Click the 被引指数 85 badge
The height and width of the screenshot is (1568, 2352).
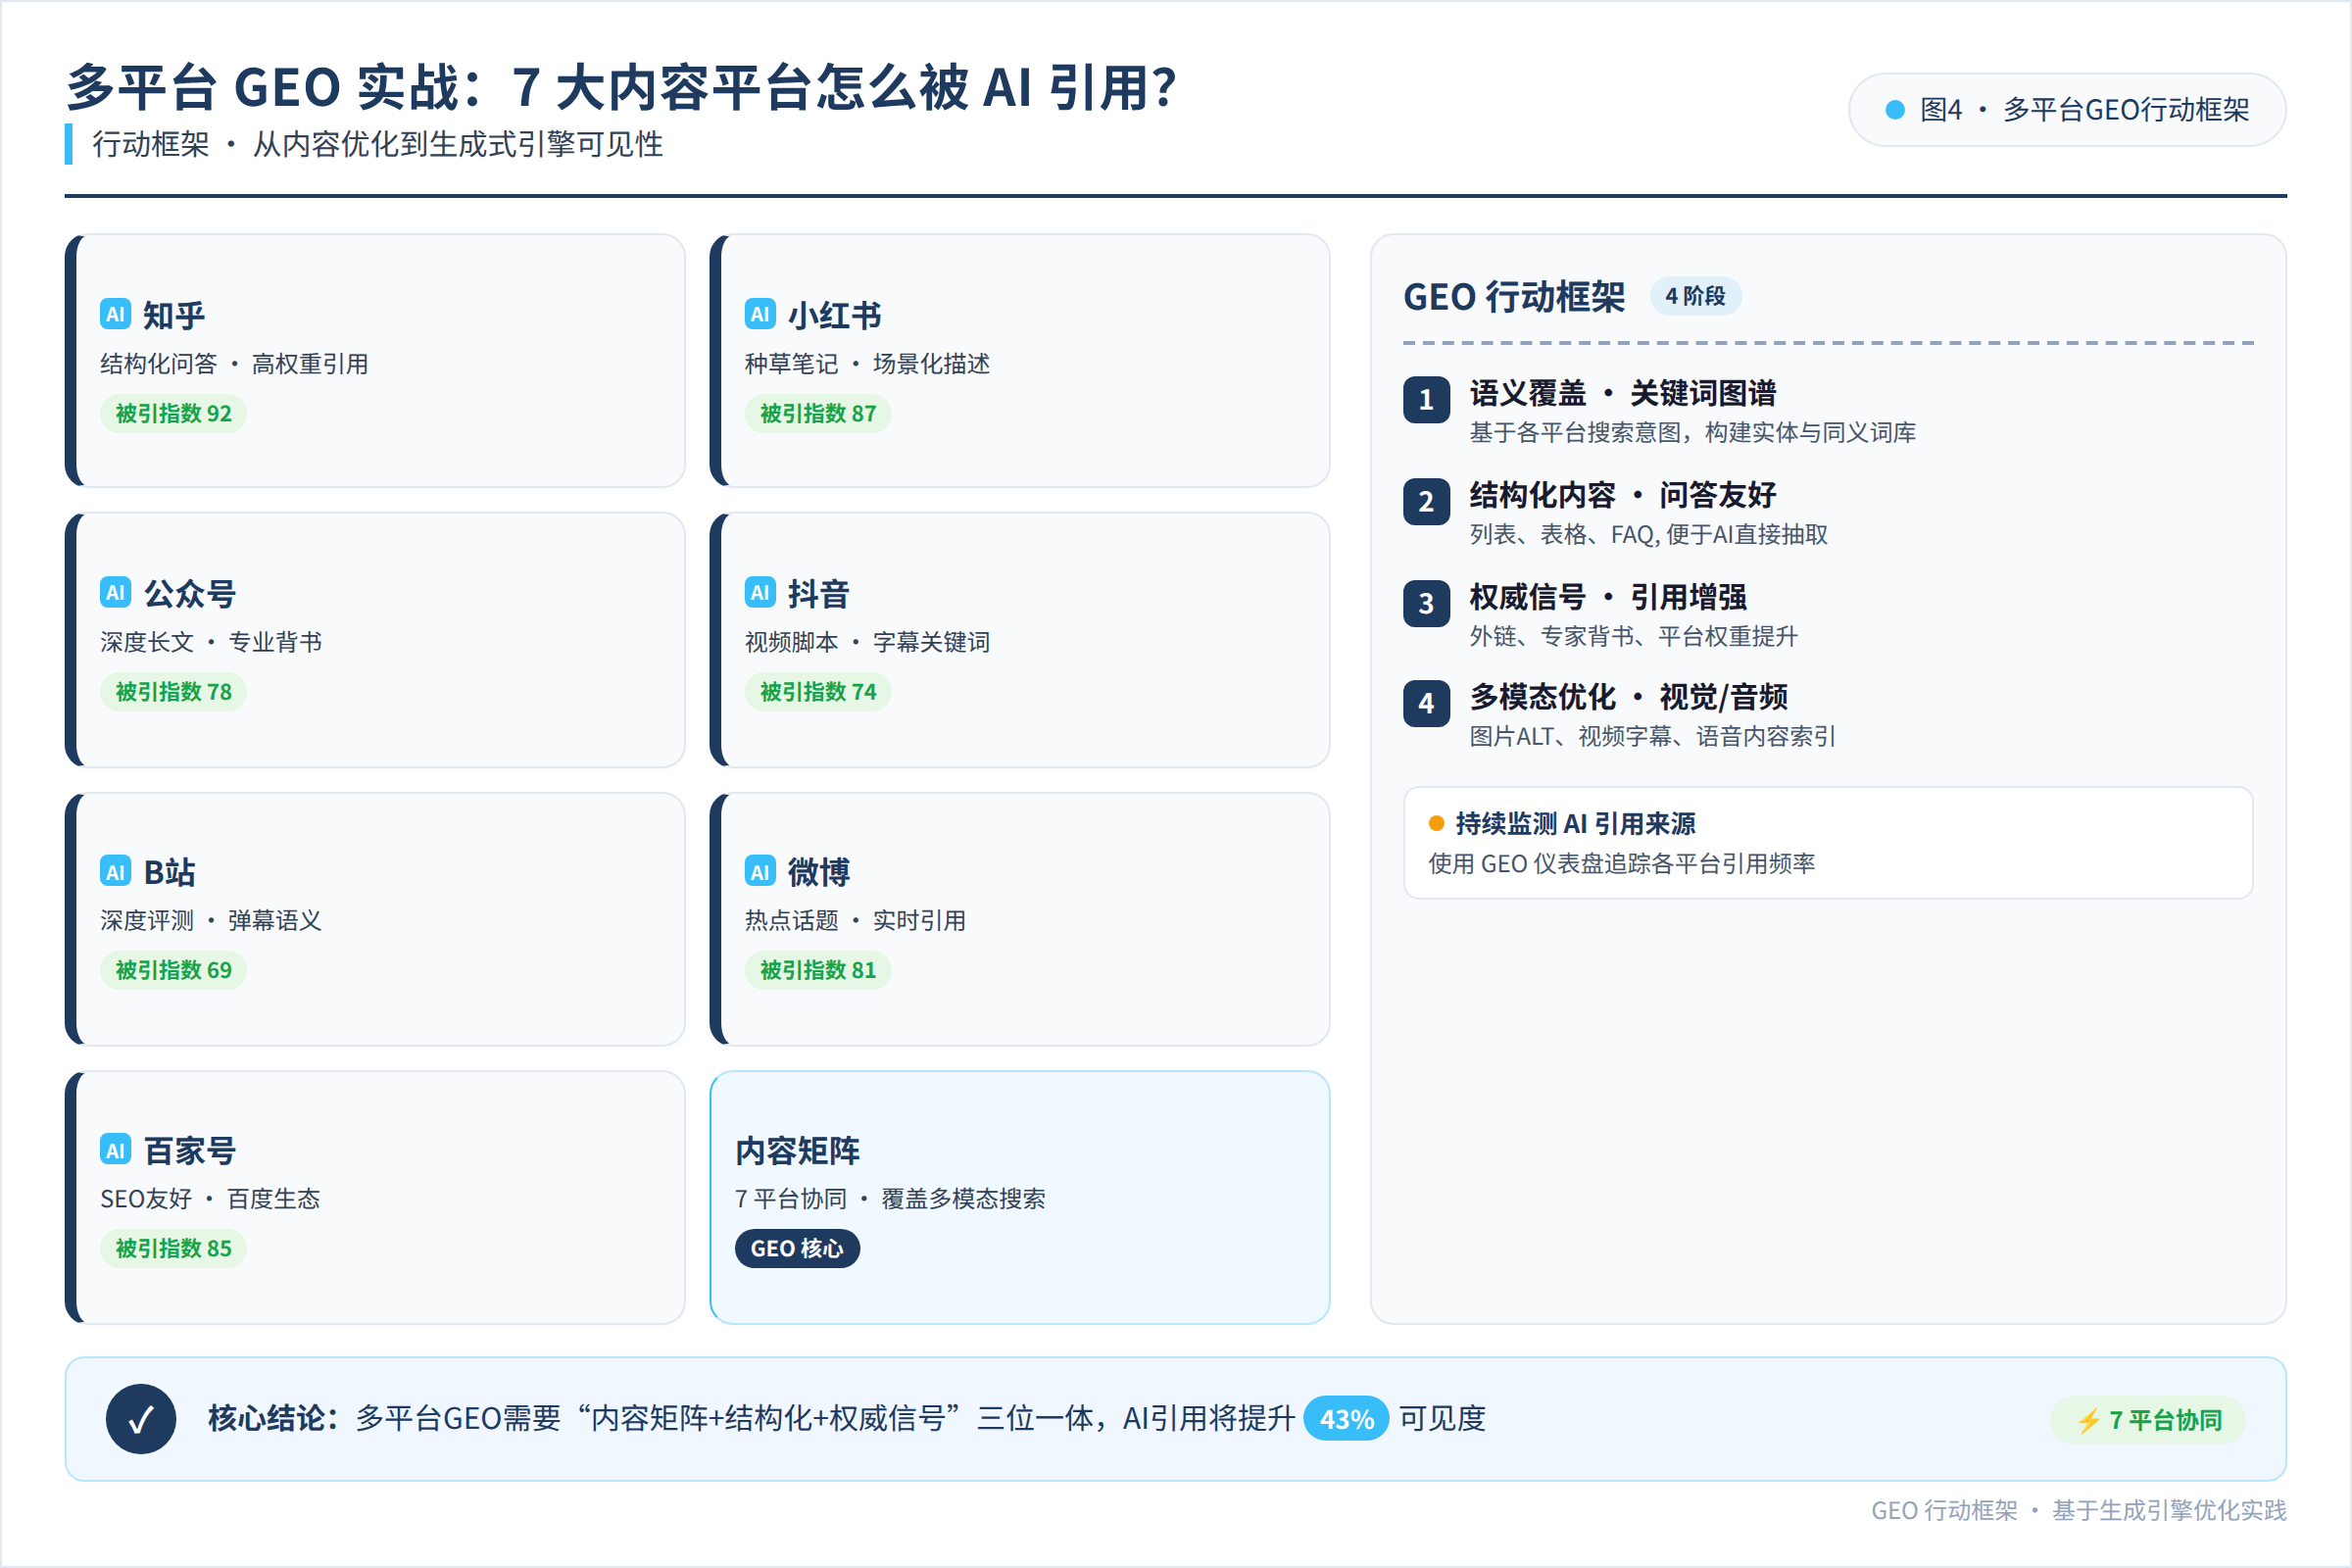[173, 1248]
